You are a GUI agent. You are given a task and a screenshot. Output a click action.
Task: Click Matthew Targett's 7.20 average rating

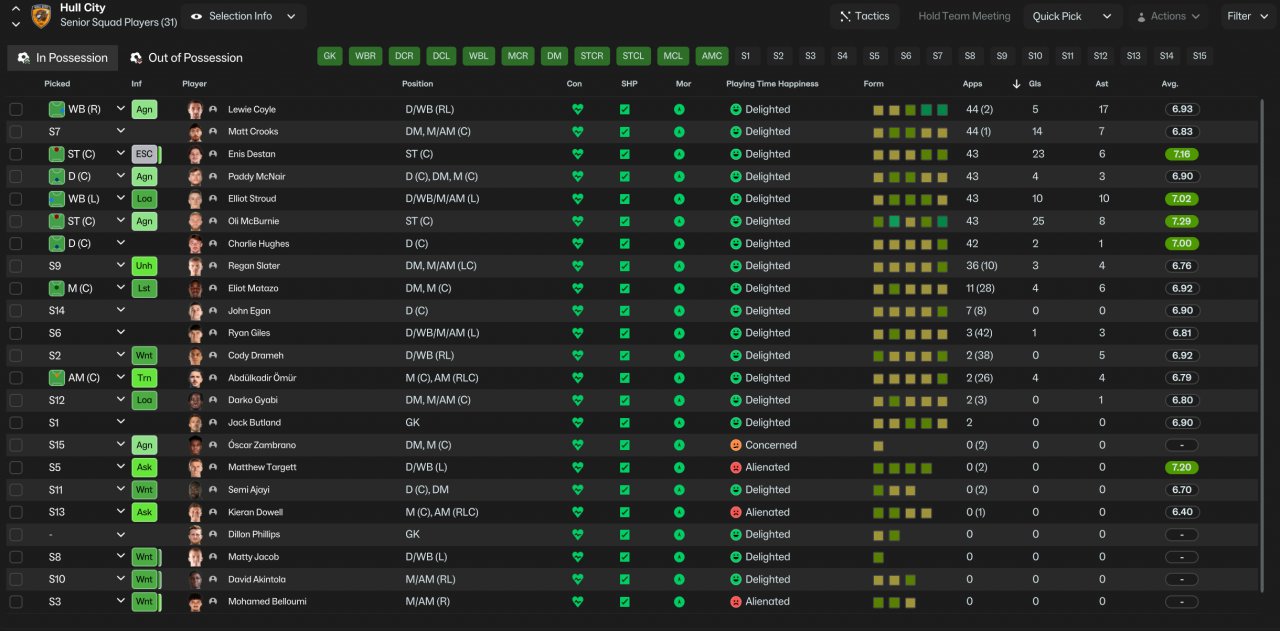tap(1182, 467)
